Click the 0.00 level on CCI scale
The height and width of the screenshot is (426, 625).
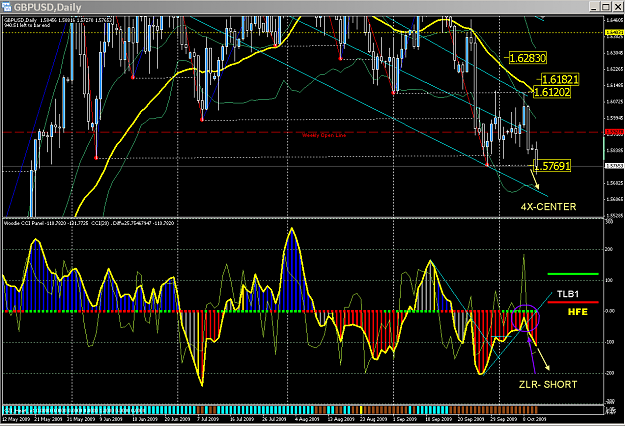[611, 311]
